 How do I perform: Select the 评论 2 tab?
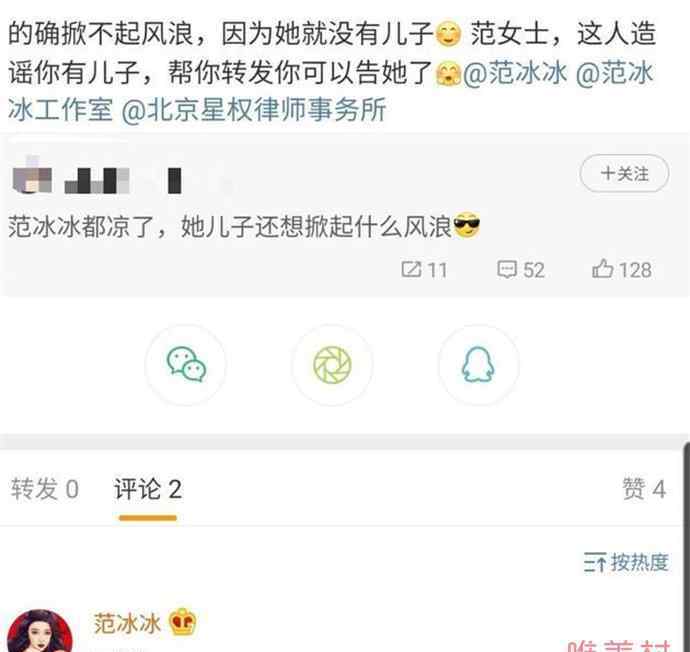pyautogui.click(x=148, y=489)
